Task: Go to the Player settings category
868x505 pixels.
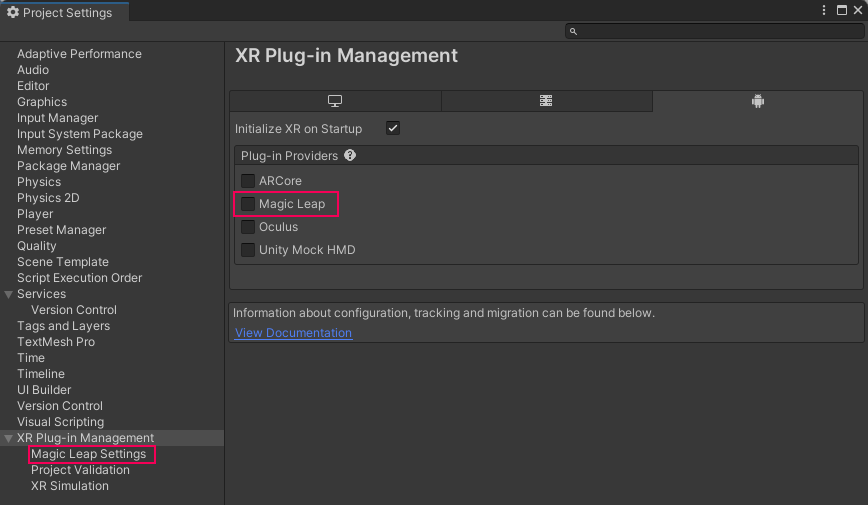Action: click(35, 214)
